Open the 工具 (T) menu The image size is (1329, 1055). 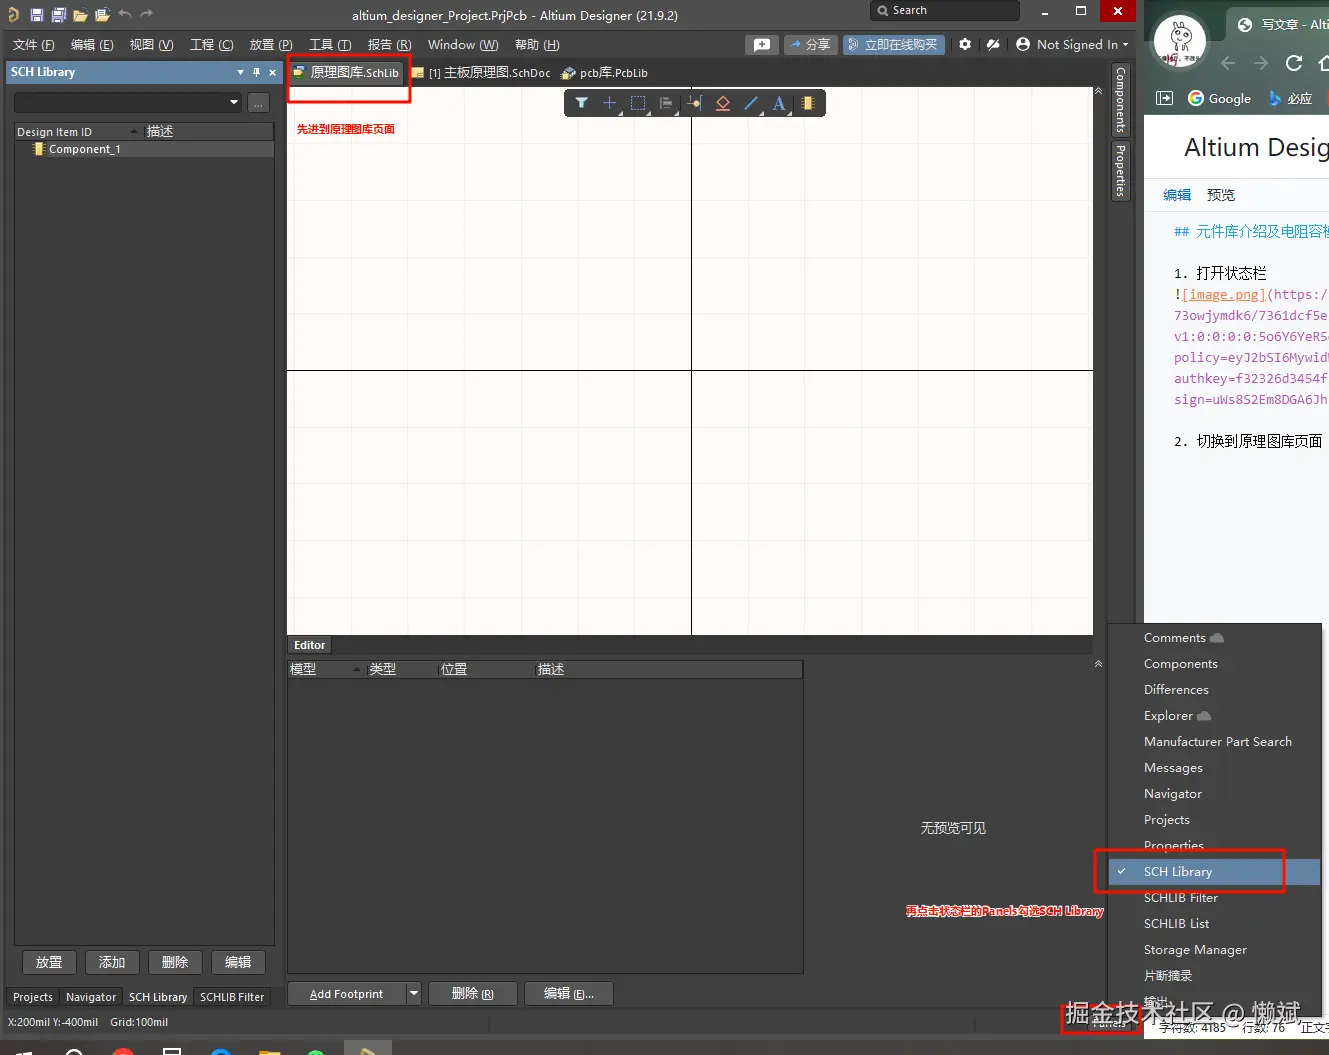click(x=330, y=45)
